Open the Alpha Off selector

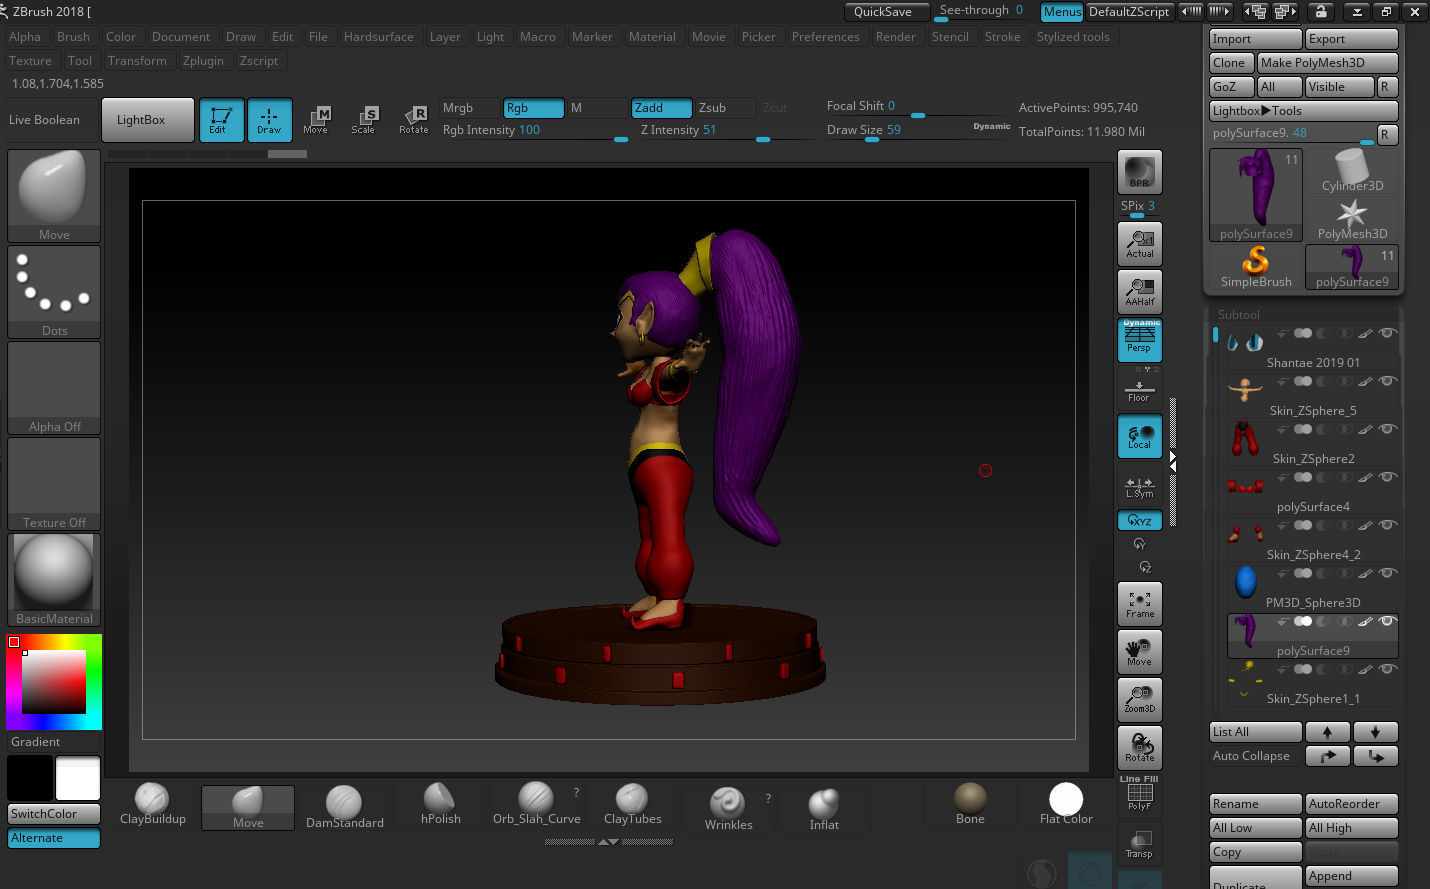pyautogui.click(x=54, y=388)
